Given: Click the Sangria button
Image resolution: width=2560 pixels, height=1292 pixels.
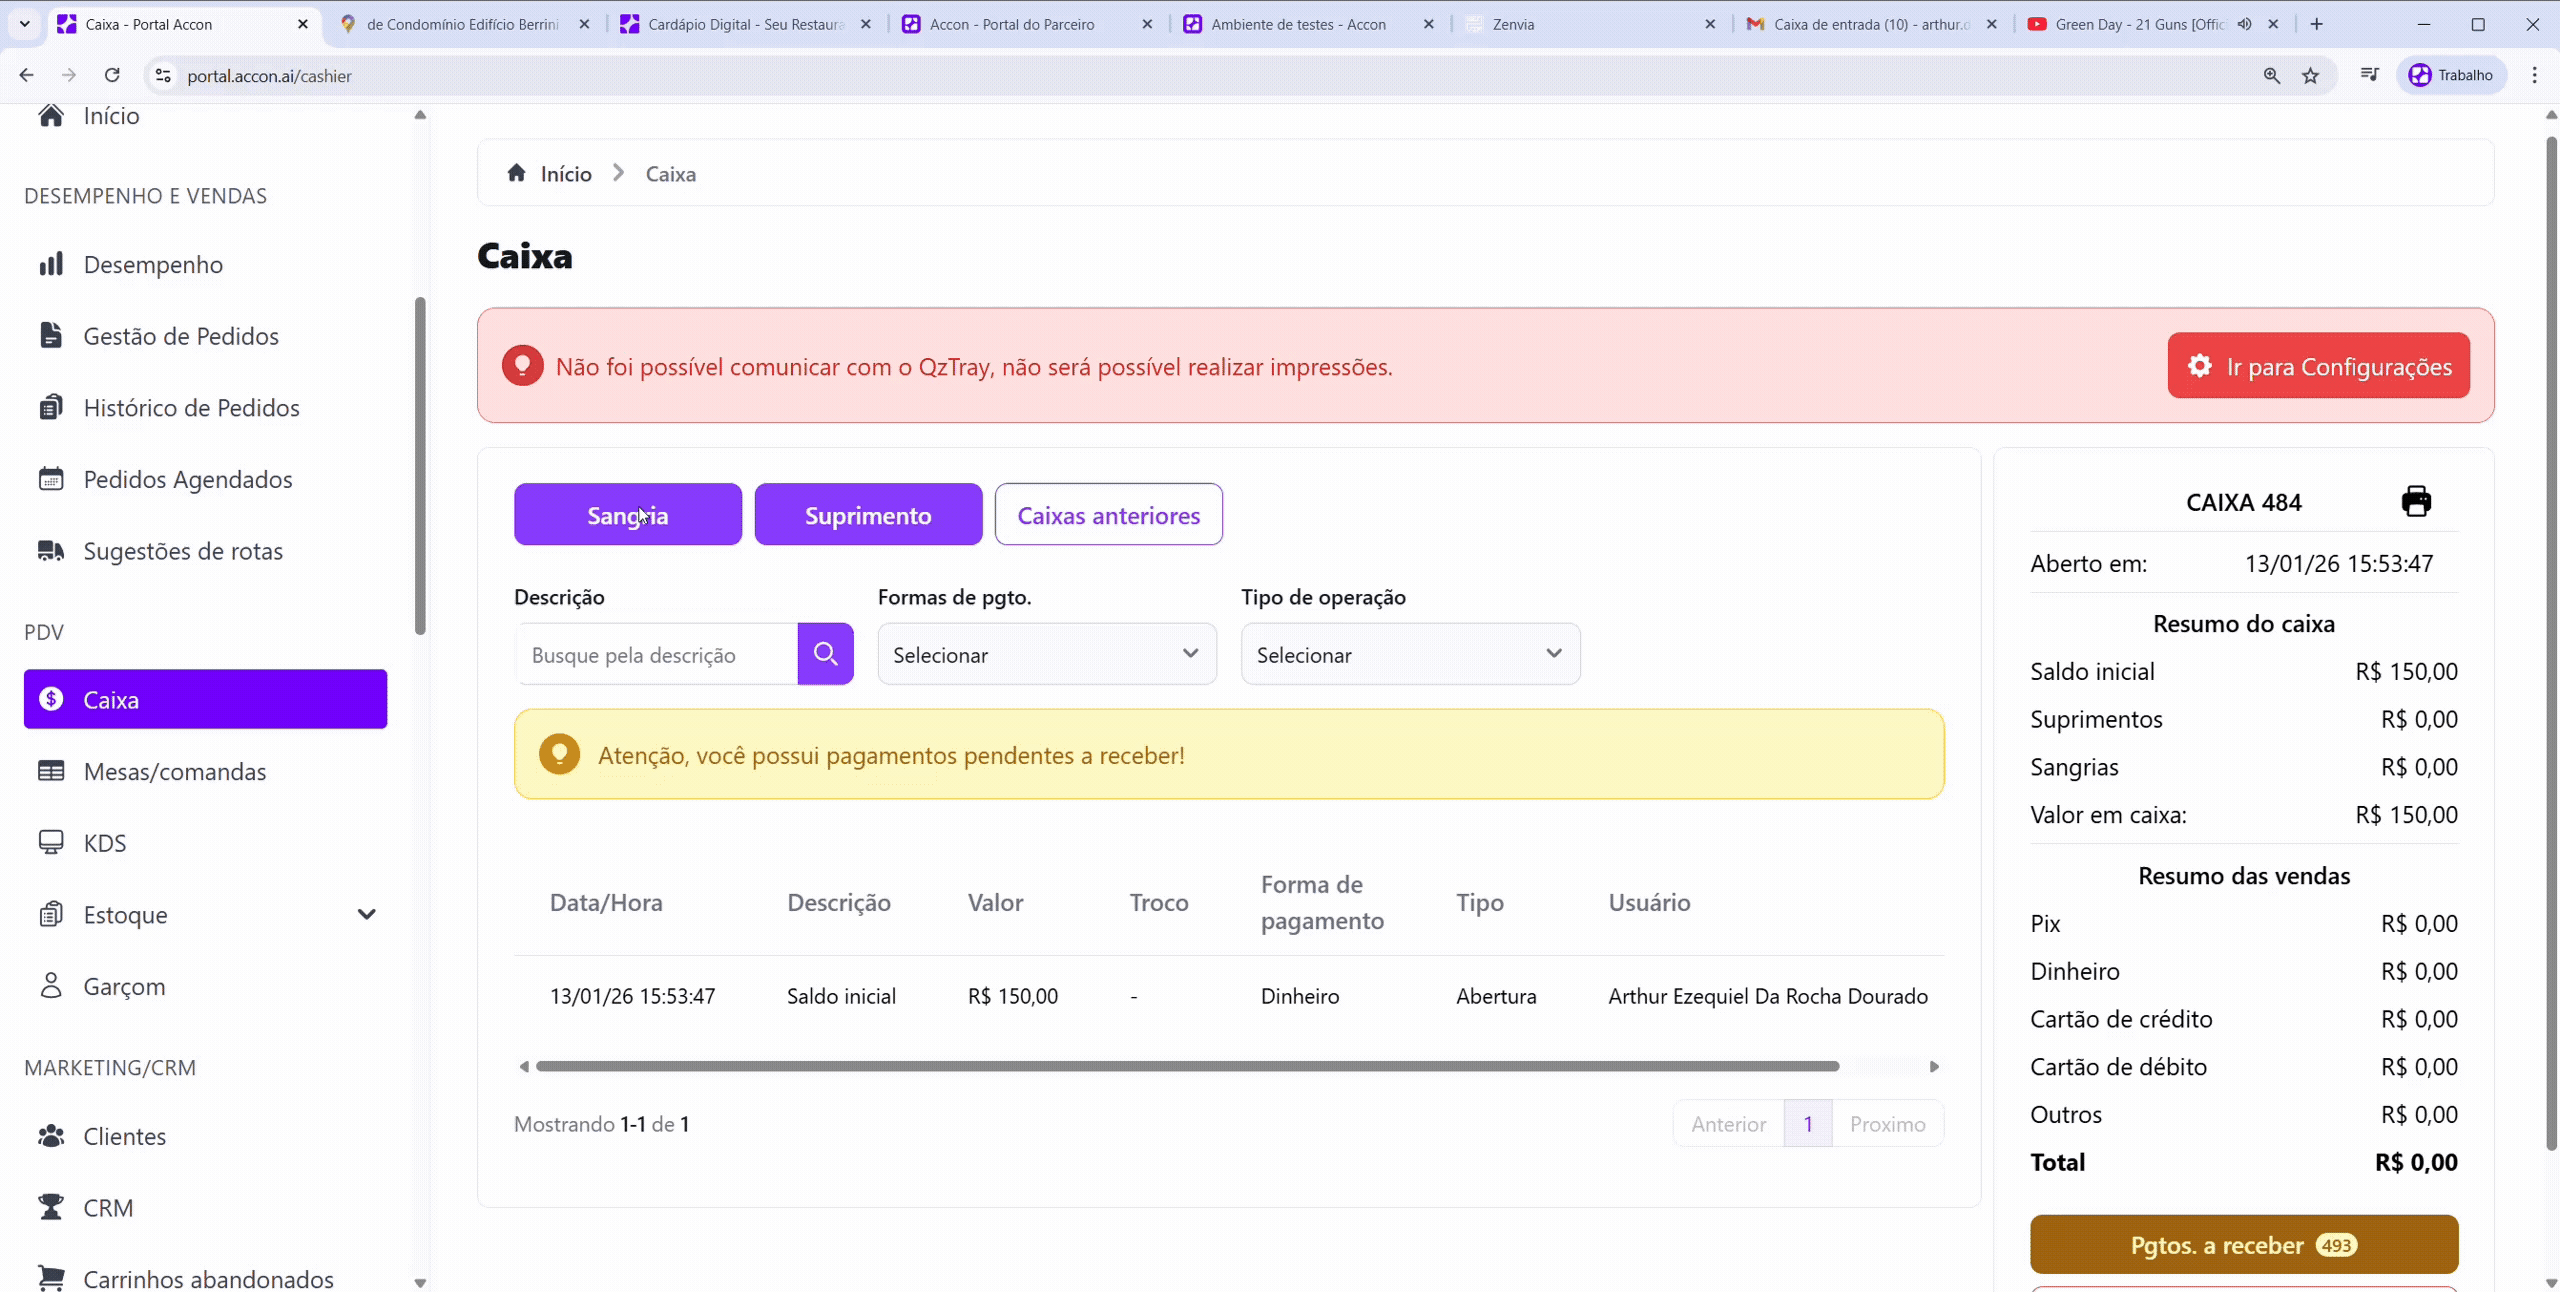Looking at the screenshot, I should pyautogui.click(x=627, y=515).
